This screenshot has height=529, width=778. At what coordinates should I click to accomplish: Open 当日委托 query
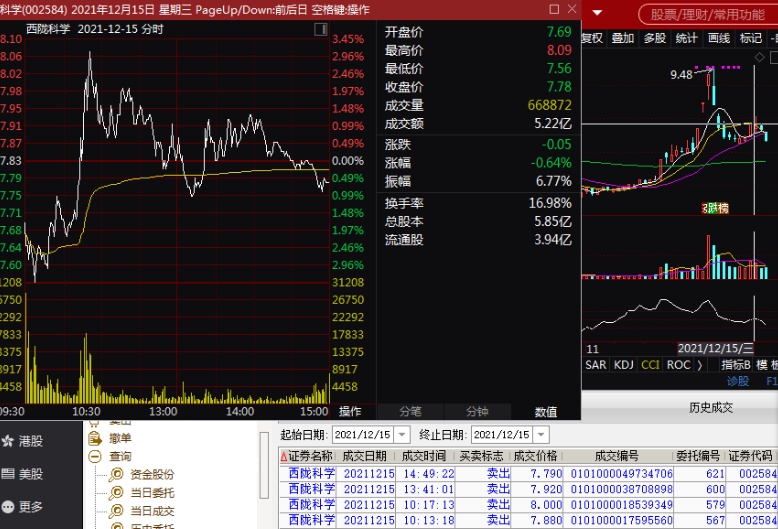tap(152, 492)
